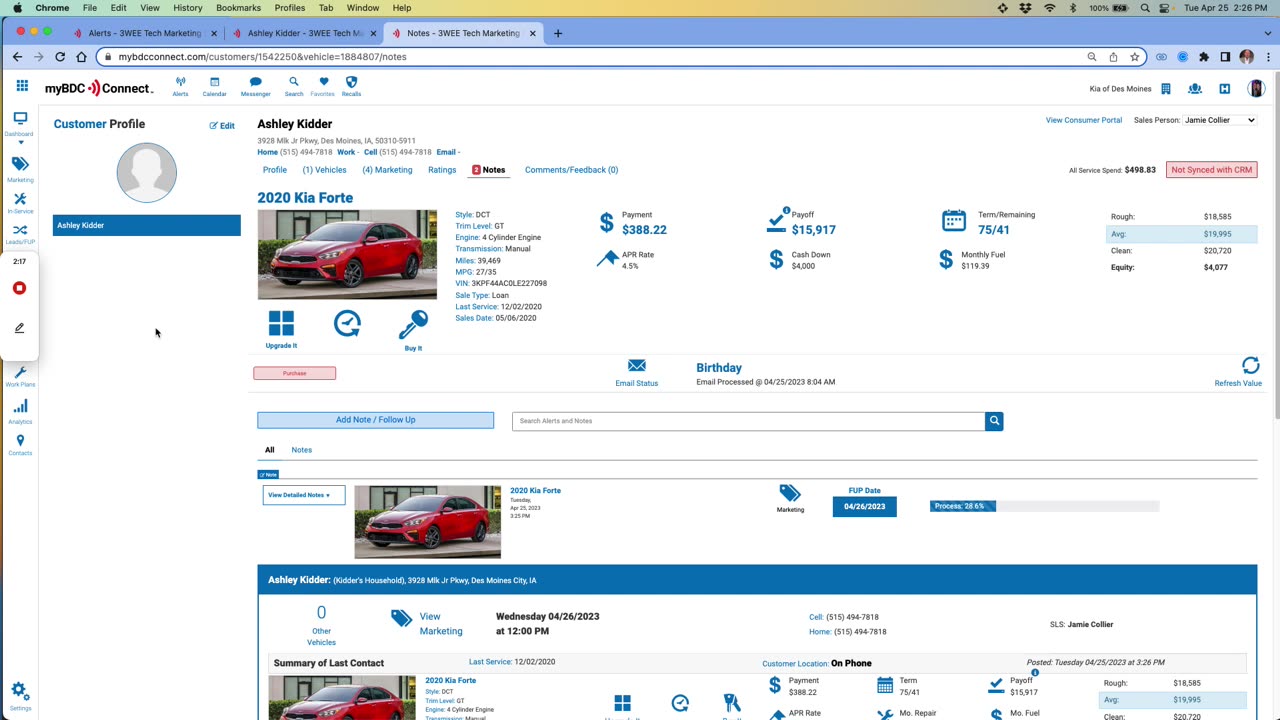This screenshot has height=720, width=1280.
Task: Open Analytics bar chart icon
Action: (20, 411)
